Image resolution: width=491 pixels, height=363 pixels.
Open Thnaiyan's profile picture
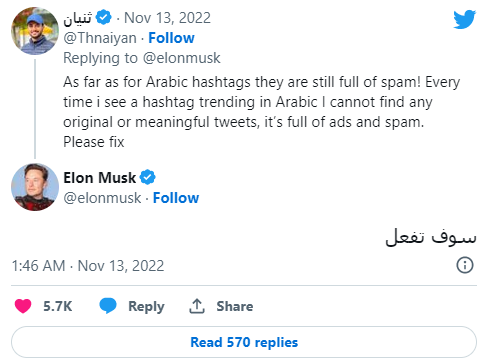[35, 31]
